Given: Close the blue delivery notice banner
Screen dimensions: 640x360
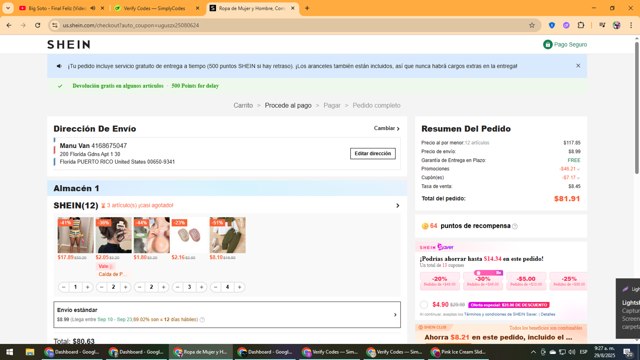Looking at the screenshot, I should tap(578, 66).
